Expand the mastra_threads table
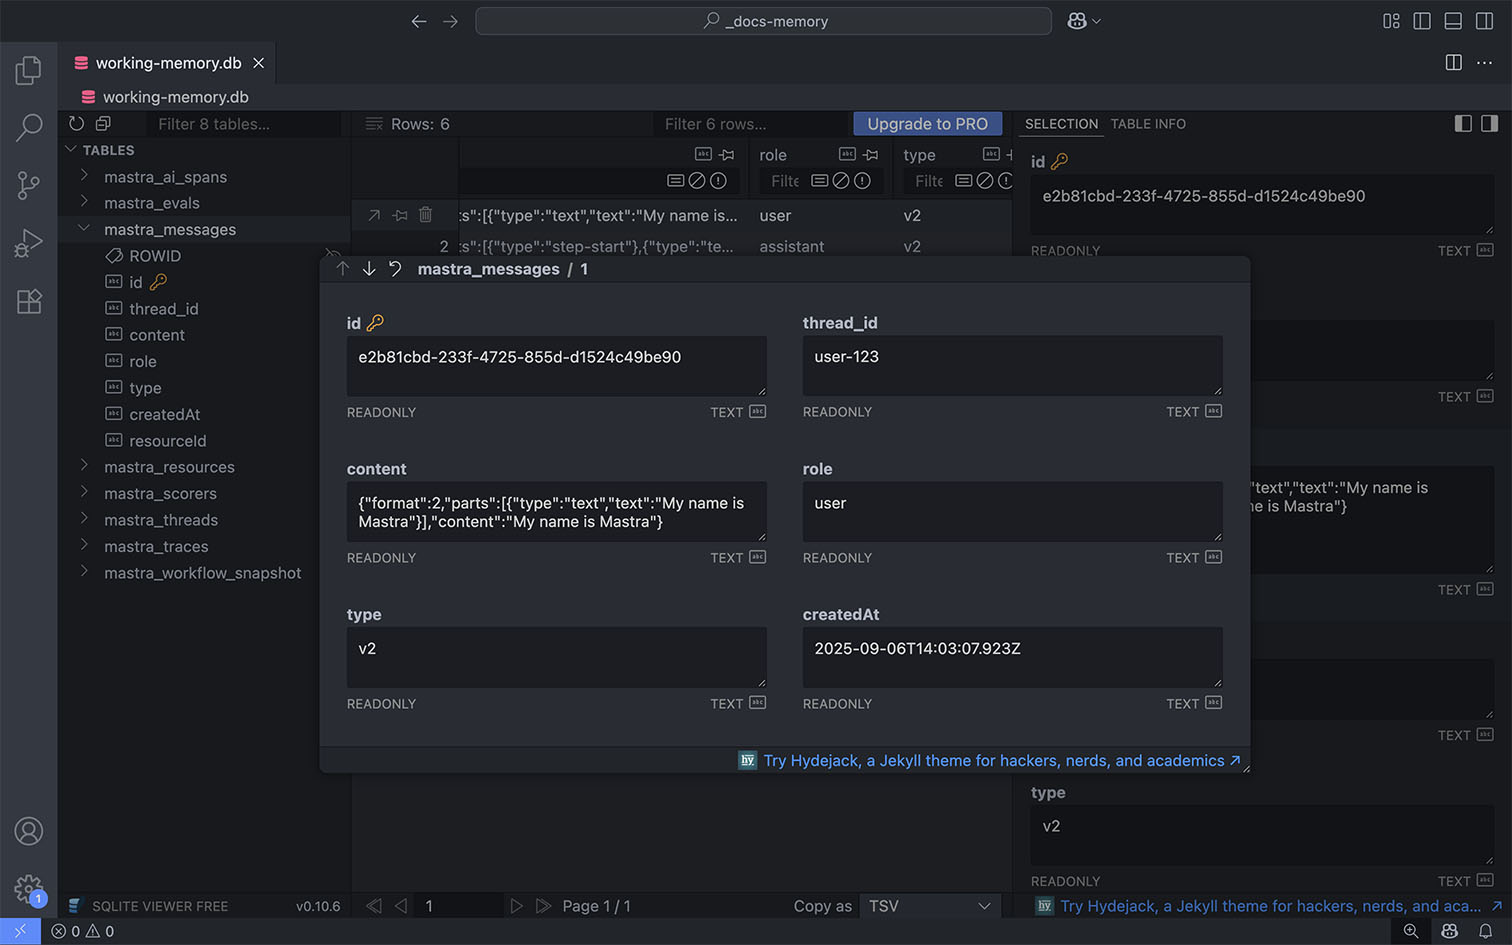Image resolution: width=1512 pixels, height=945 pixels. coord(85,520)
